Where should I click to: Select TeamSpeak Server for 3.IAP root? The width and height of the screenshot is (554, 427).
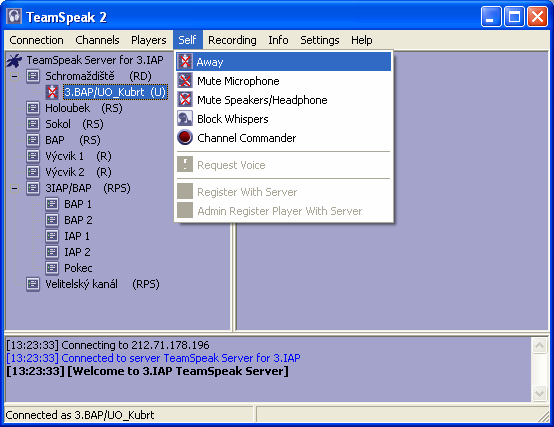pos(95,60)
